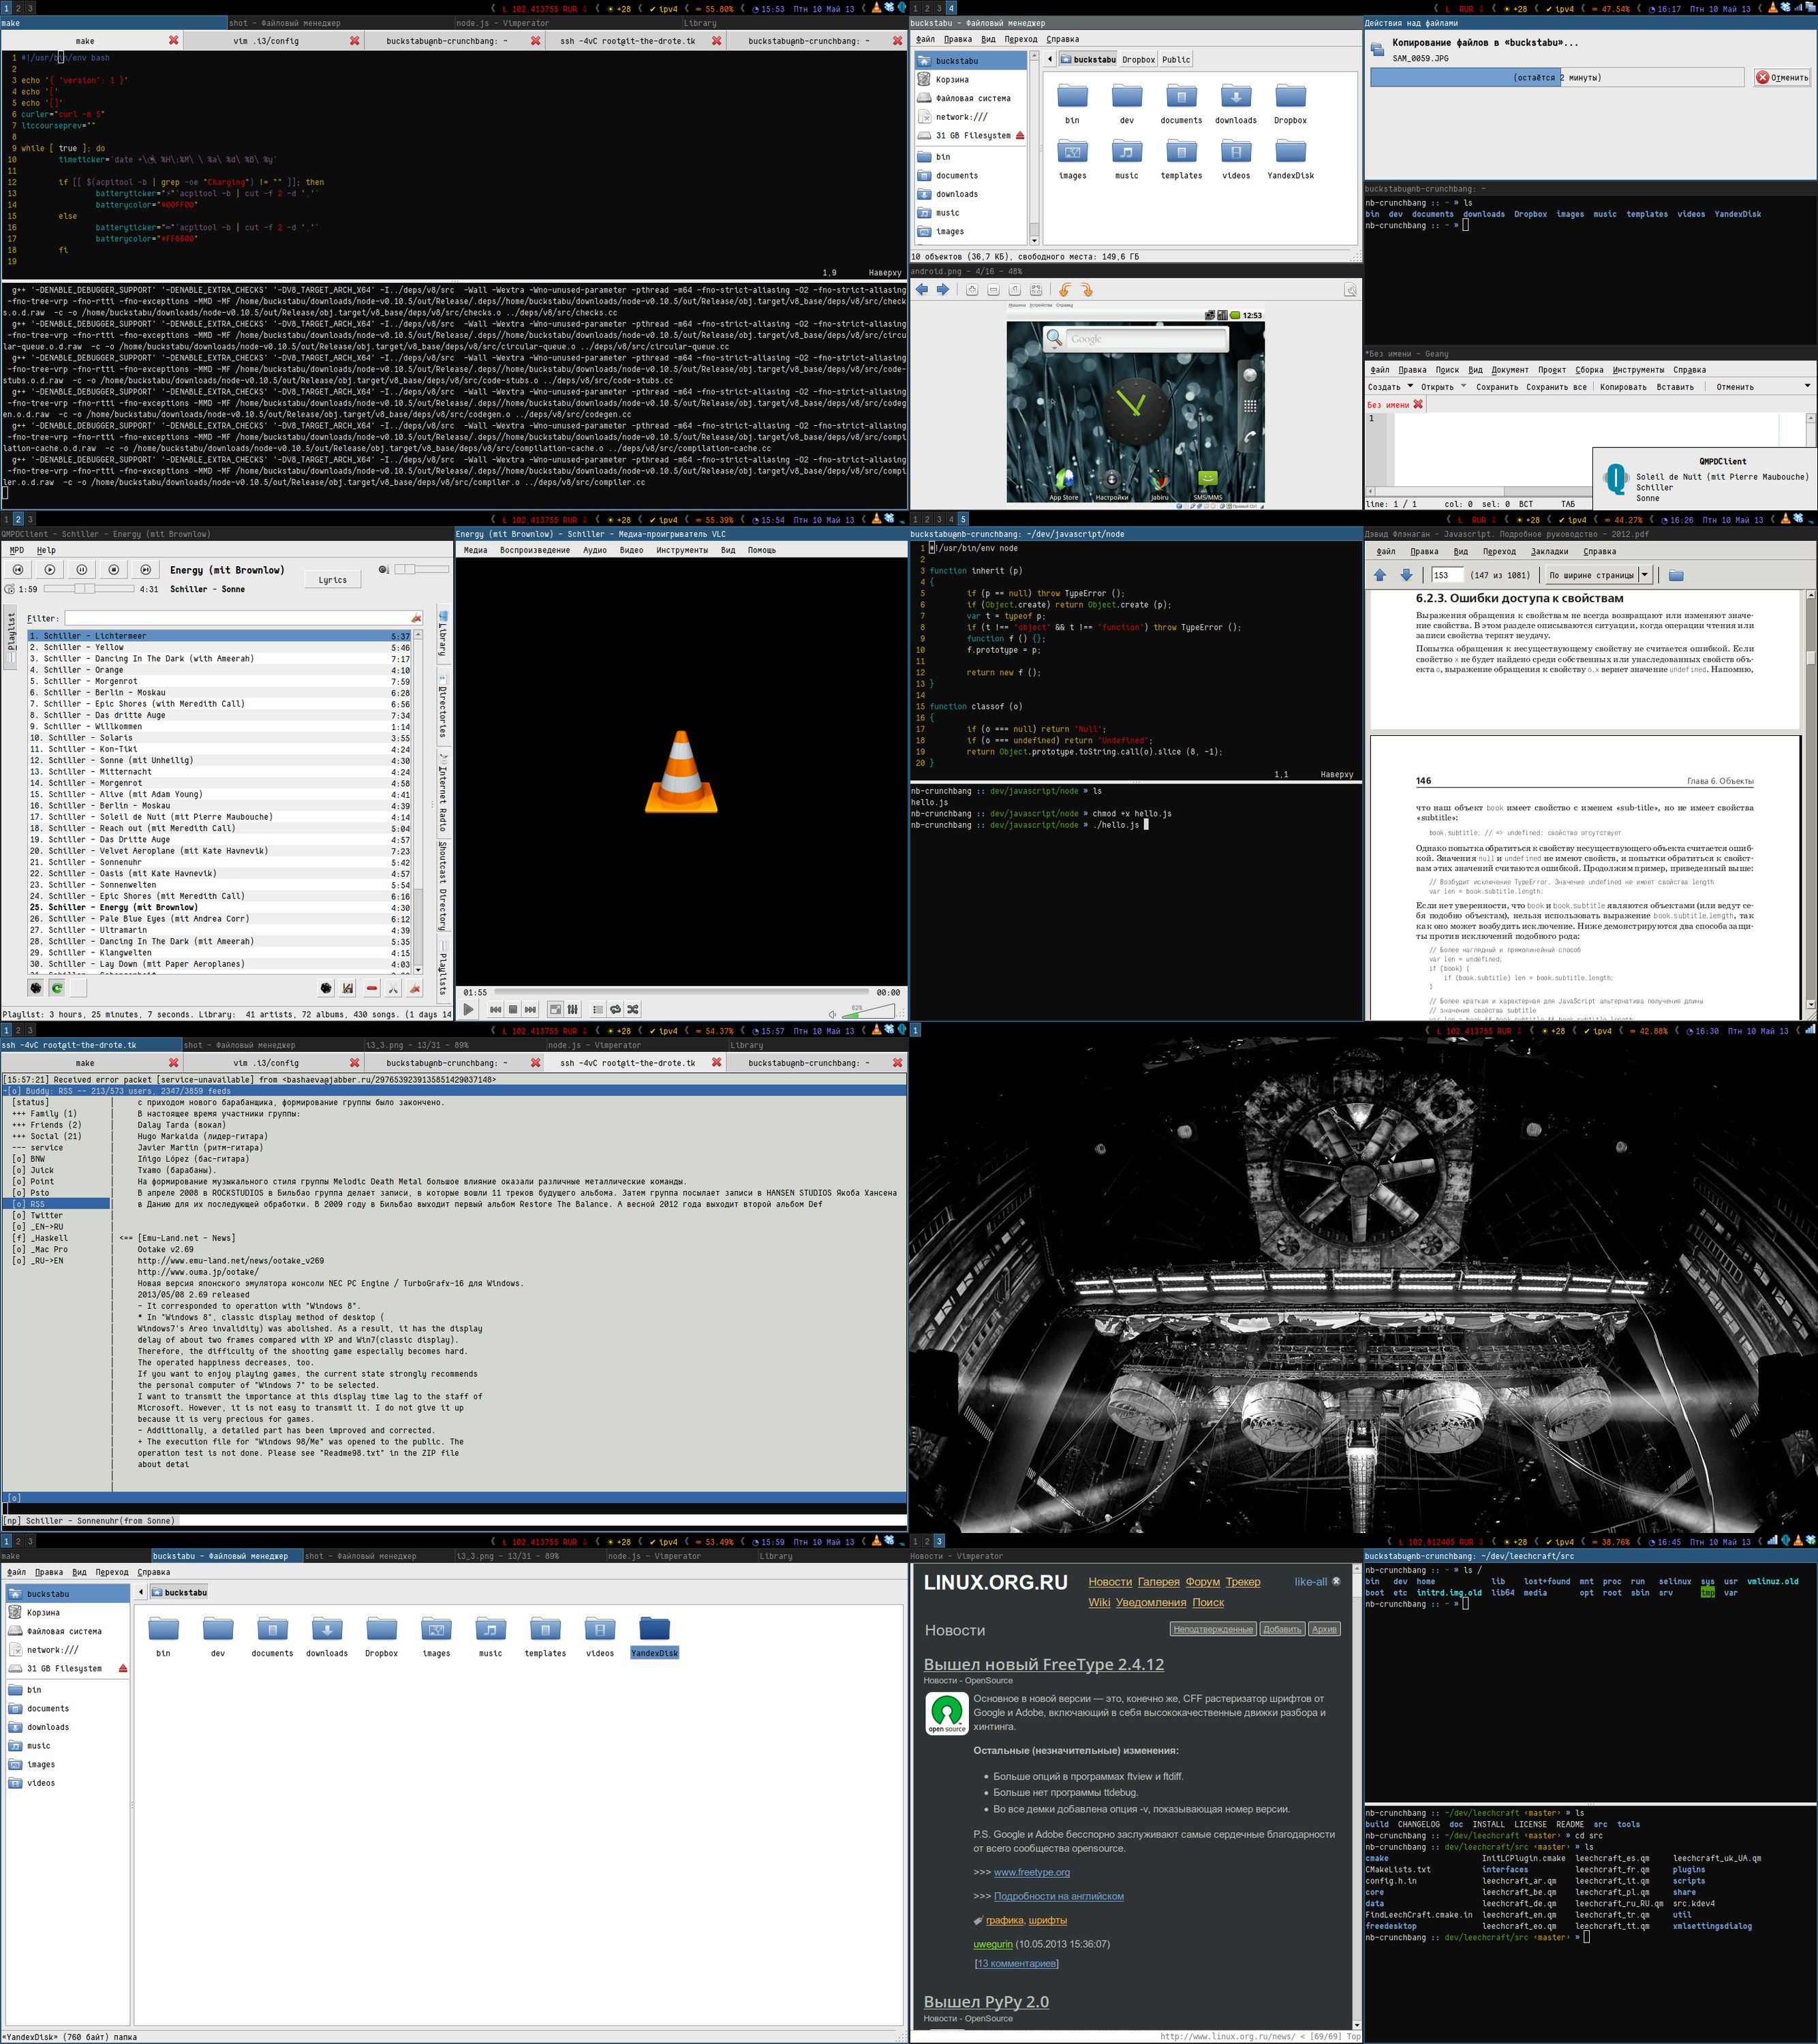
Task: Skip to next track in QMPDClient
Action: click(146, 569)
